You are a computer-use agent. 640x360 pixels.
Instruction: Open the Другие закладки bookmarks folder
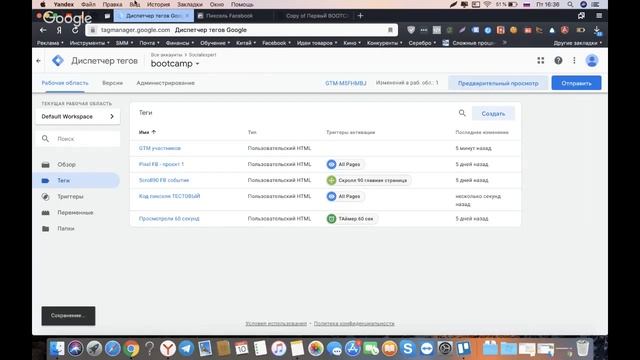[578, 43]
